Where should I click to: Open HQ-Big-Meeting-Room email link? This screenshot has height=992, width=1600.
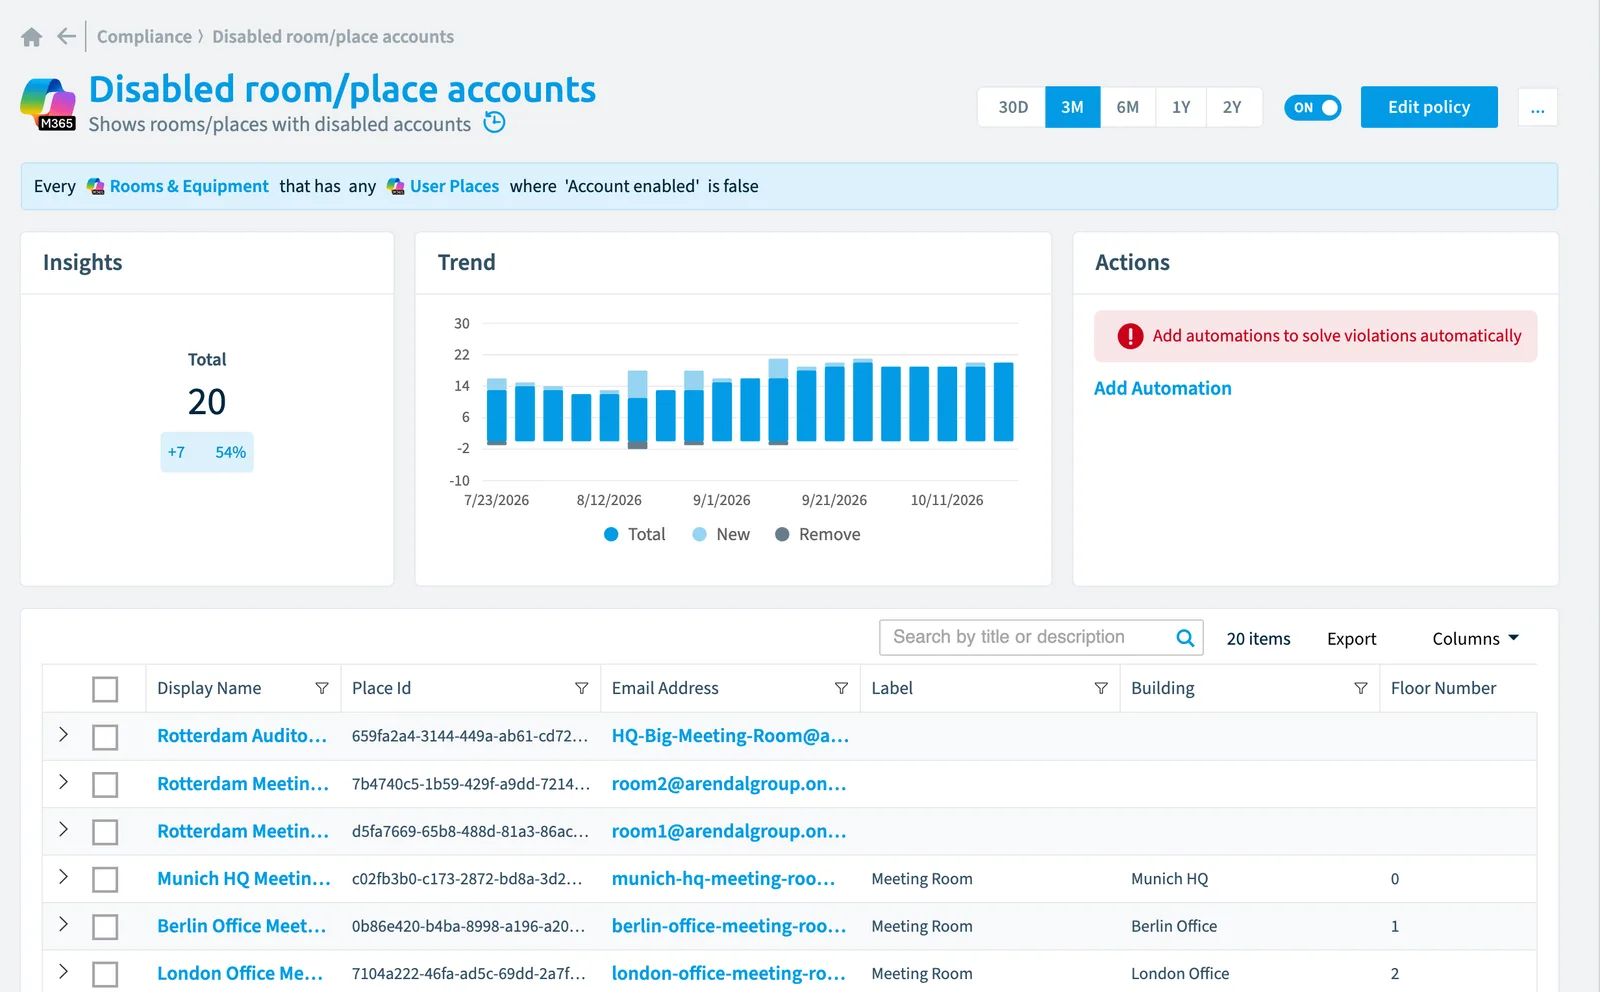tap(730, 736)
